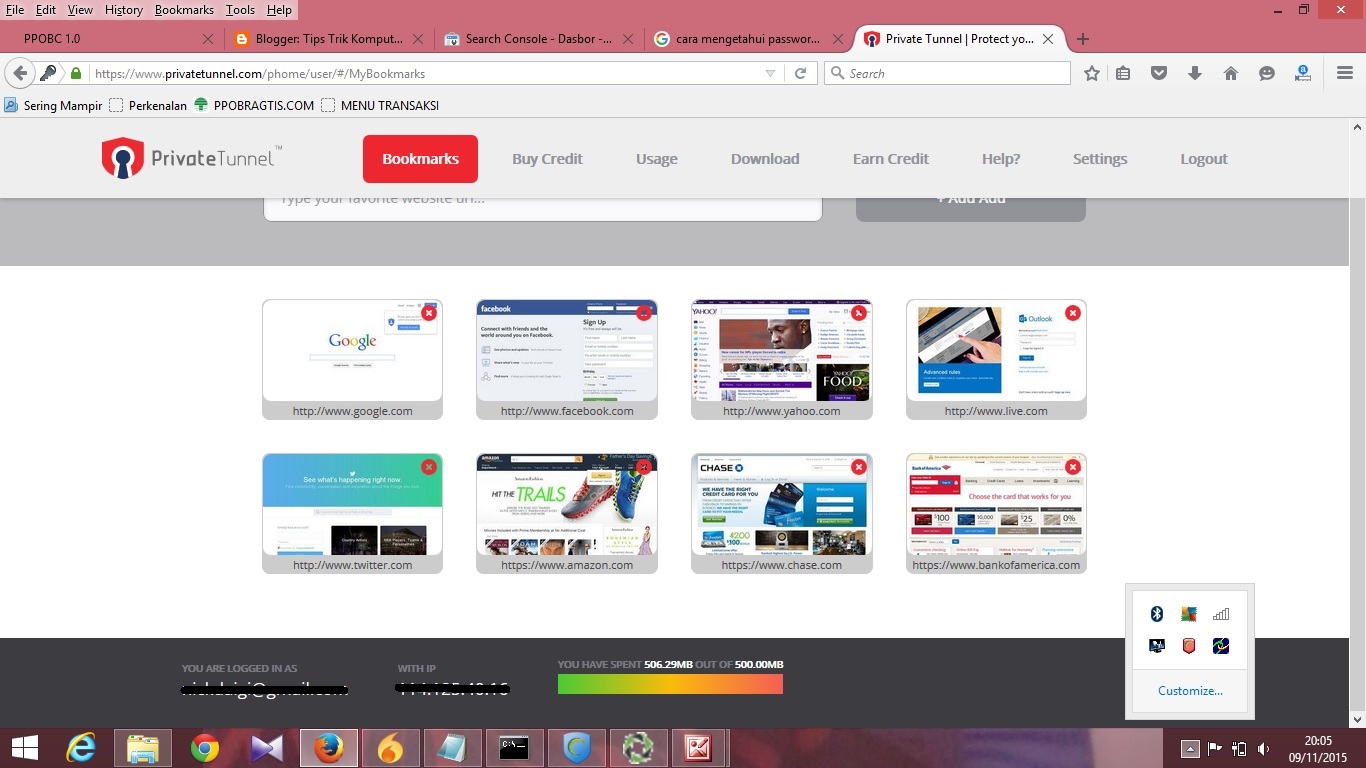Remove the google.com bookmark
This screenshot has width=1366, height=768.
(x=429, y=313)
